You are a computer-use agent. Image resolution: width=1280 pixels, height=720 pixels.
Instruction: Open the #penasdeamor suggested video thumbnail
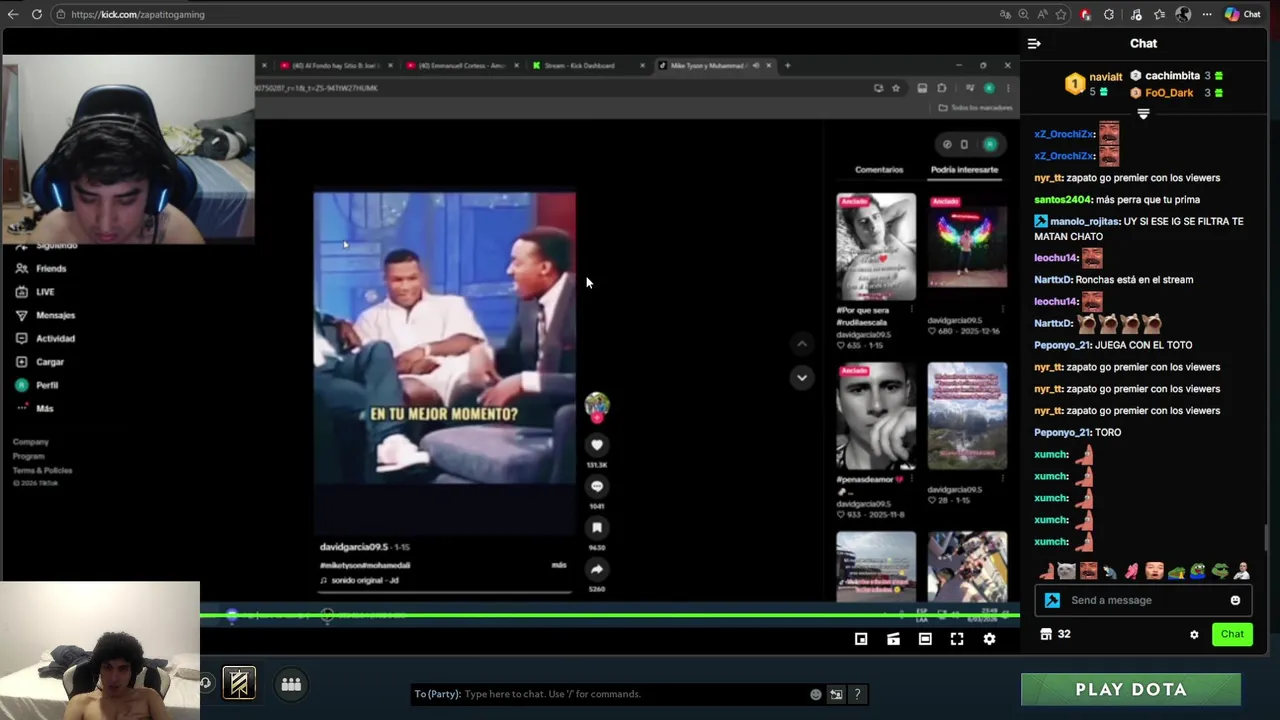click(876, 416)
